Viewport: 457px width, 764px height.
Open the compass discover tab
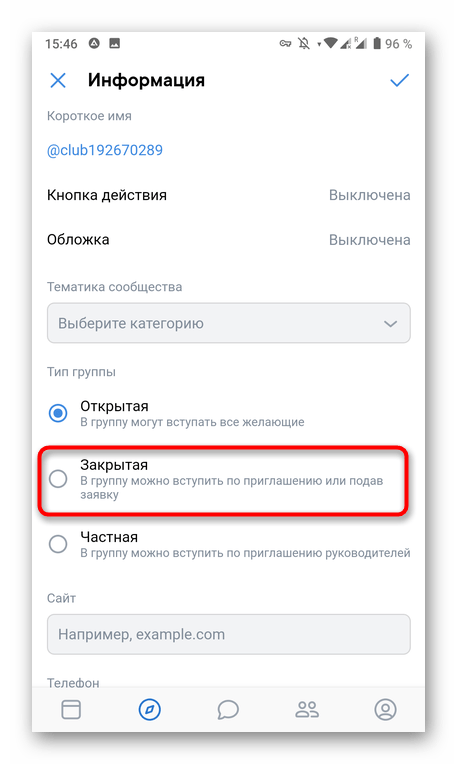(150, 709)
